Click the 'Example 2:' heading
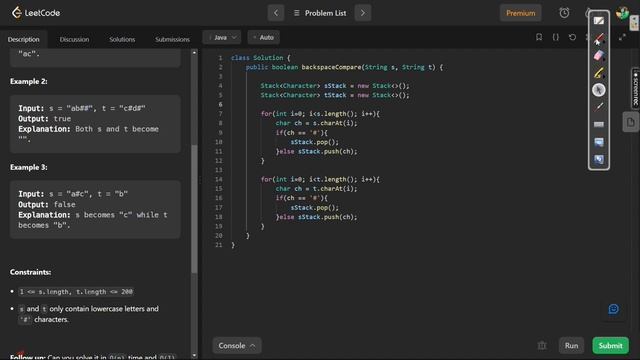 pos(29,81)
